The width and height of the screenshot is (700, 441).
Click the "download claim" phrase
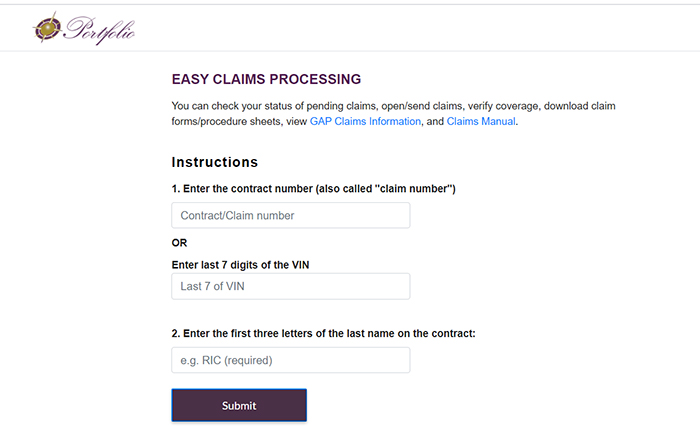tap(579, 106)
